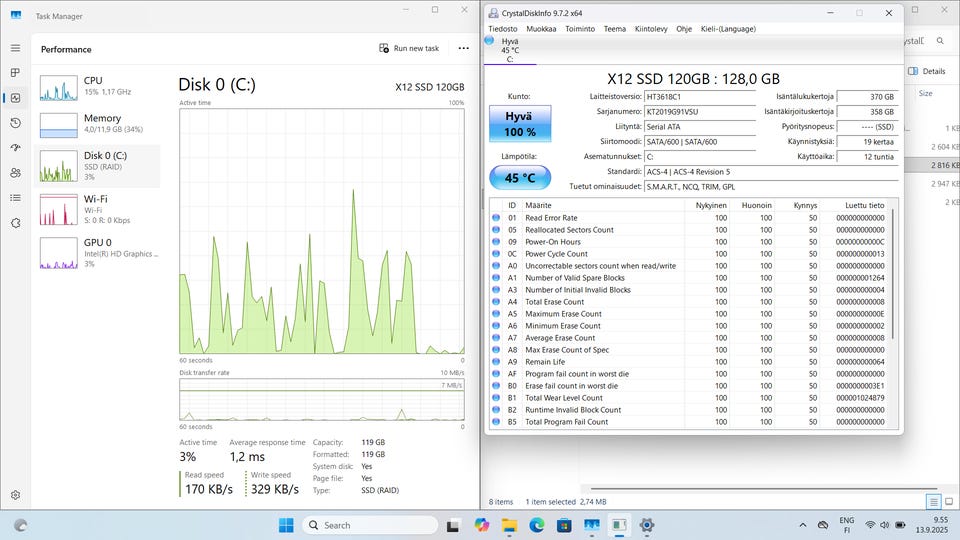This screenshot has width=960, height=540.
Task: Click status icon beside Remain Life
Action: (496, 362)
